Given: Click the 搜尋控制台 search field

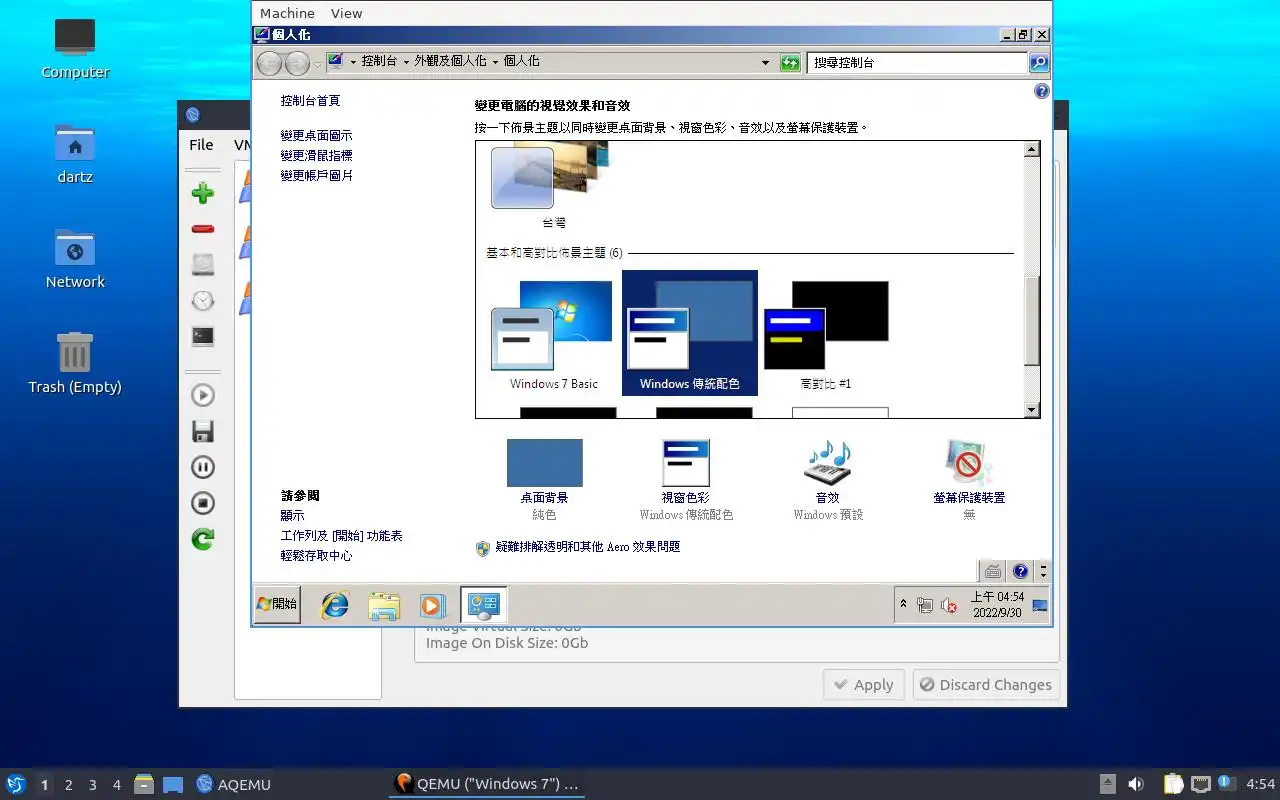Looking at the screenshot, I should (918, 63).
